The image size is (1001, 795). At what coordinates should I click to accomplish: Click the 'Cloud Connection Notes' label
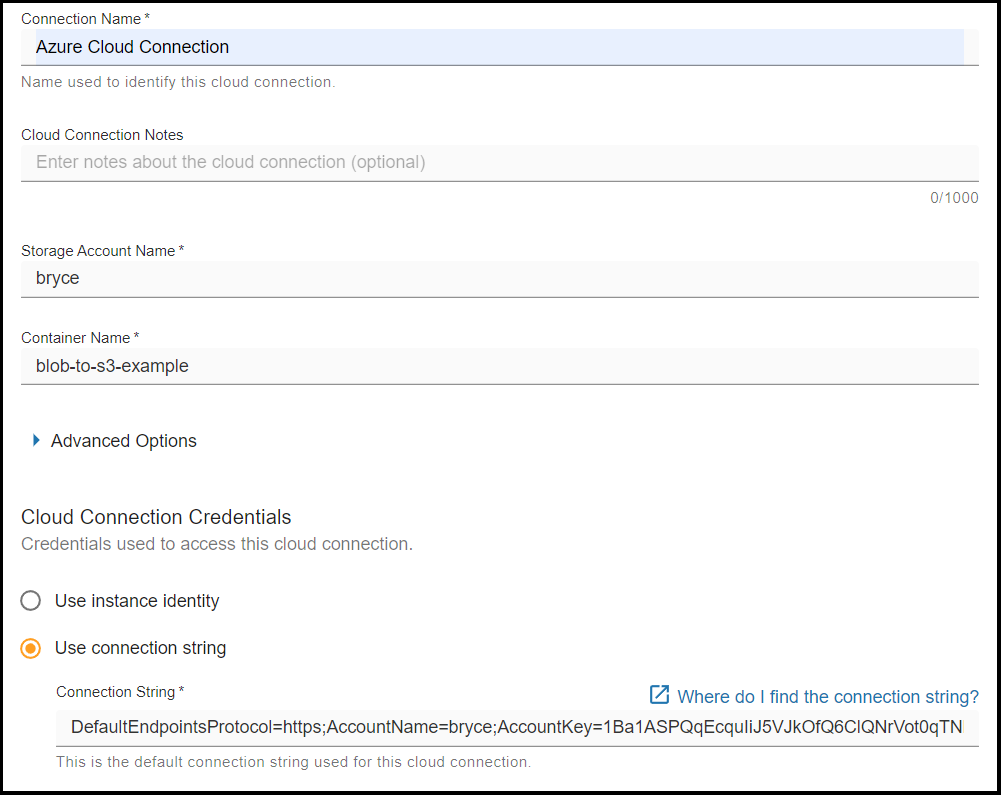click(x=102, y=135)
